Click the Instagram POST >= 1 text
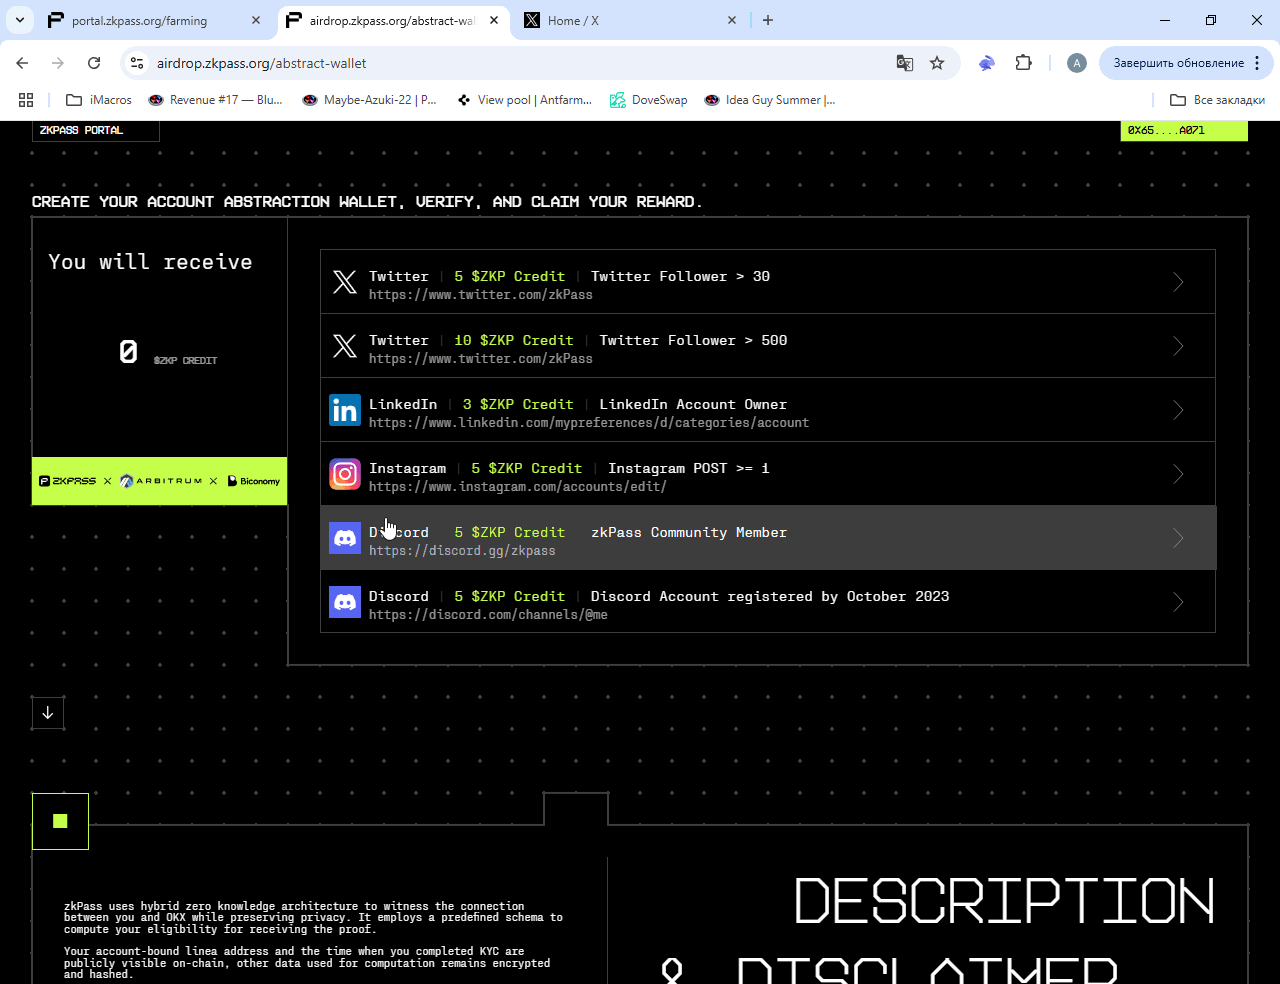Viewport: 1280px width, 984px height. point(689,468)
